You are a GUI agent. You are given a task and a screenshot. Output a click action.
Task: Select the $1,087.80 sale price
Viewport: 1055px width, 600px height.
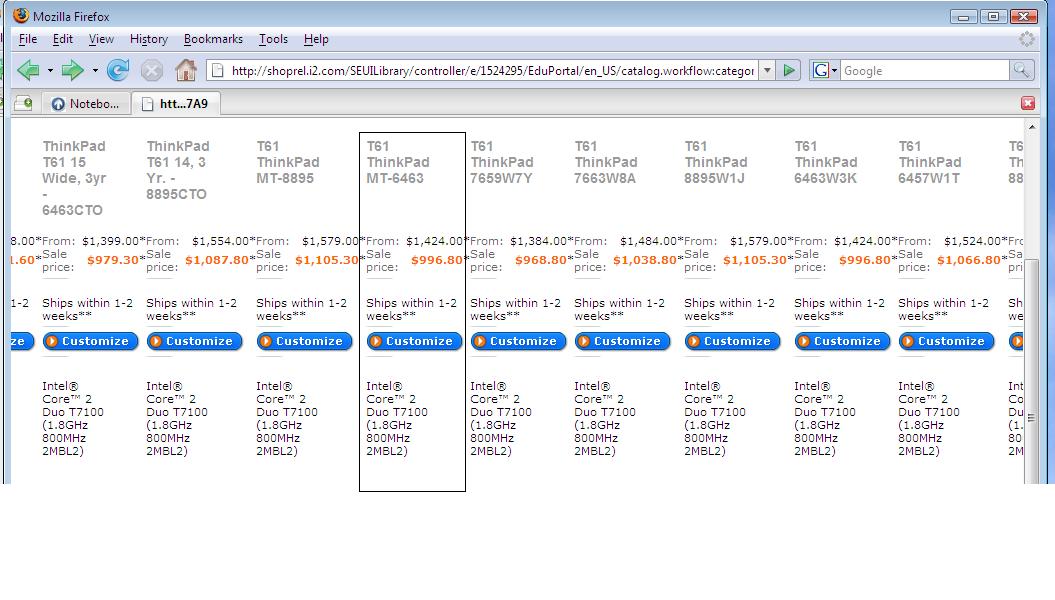[x=217, y=260]
